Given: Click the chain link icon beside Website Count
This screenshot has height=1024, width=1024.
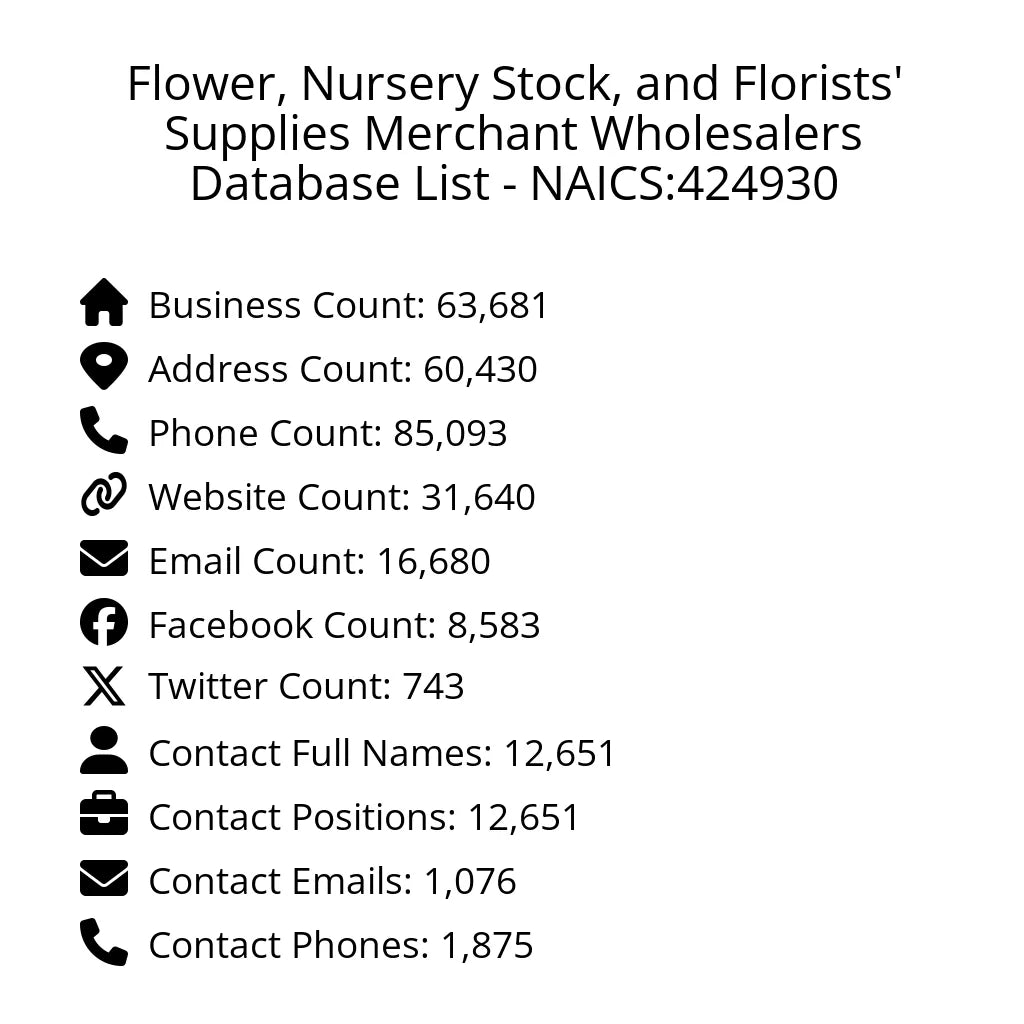Looking at the screenshot, I should tap(104, 495).
